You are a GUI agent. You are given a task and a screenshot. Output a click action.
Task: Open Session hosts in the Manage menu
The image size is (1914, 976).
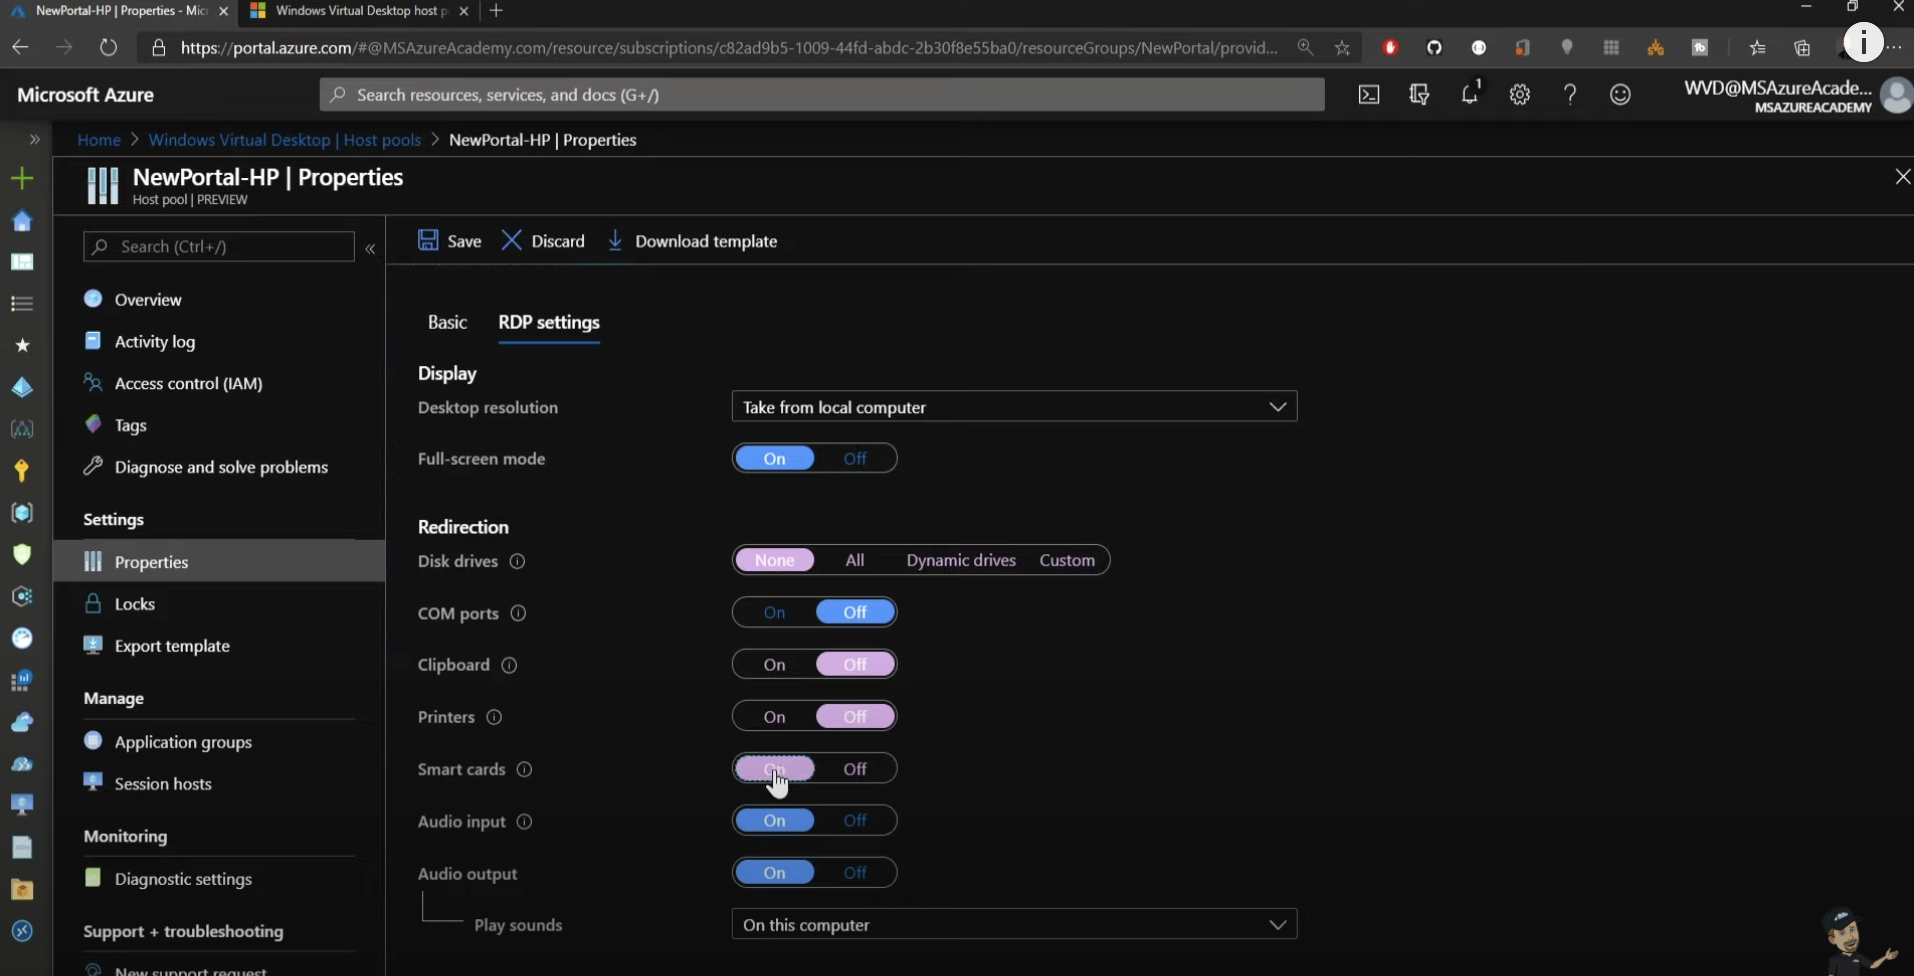(163, 784)
